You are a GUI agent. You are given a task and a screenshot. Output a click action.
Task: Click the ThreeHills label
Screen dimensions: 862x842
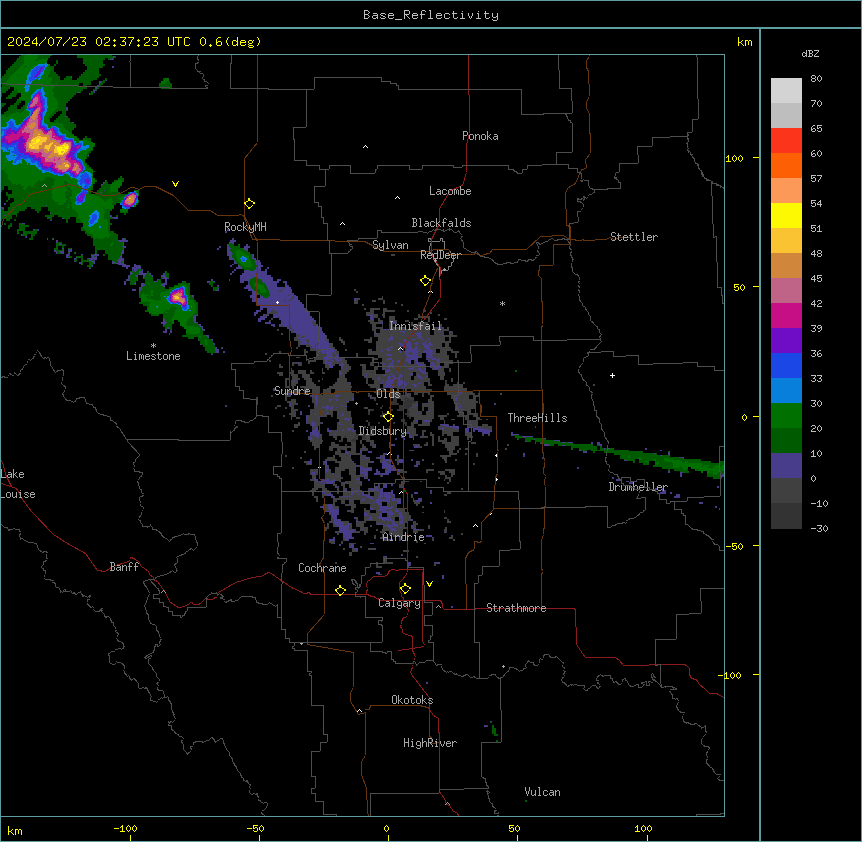click(x=537, y=418)
